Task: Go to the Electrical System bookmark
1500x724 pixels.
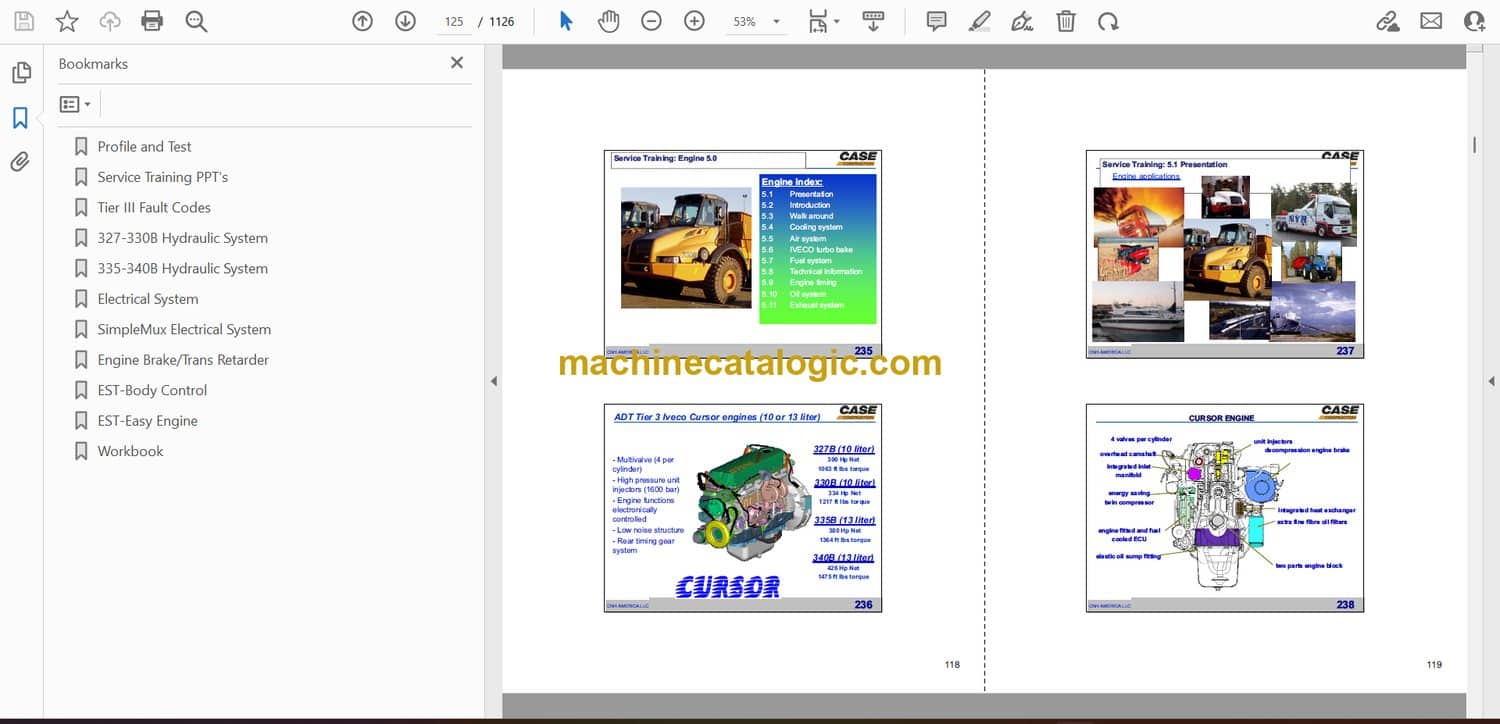Action: (x=148, y=299)
